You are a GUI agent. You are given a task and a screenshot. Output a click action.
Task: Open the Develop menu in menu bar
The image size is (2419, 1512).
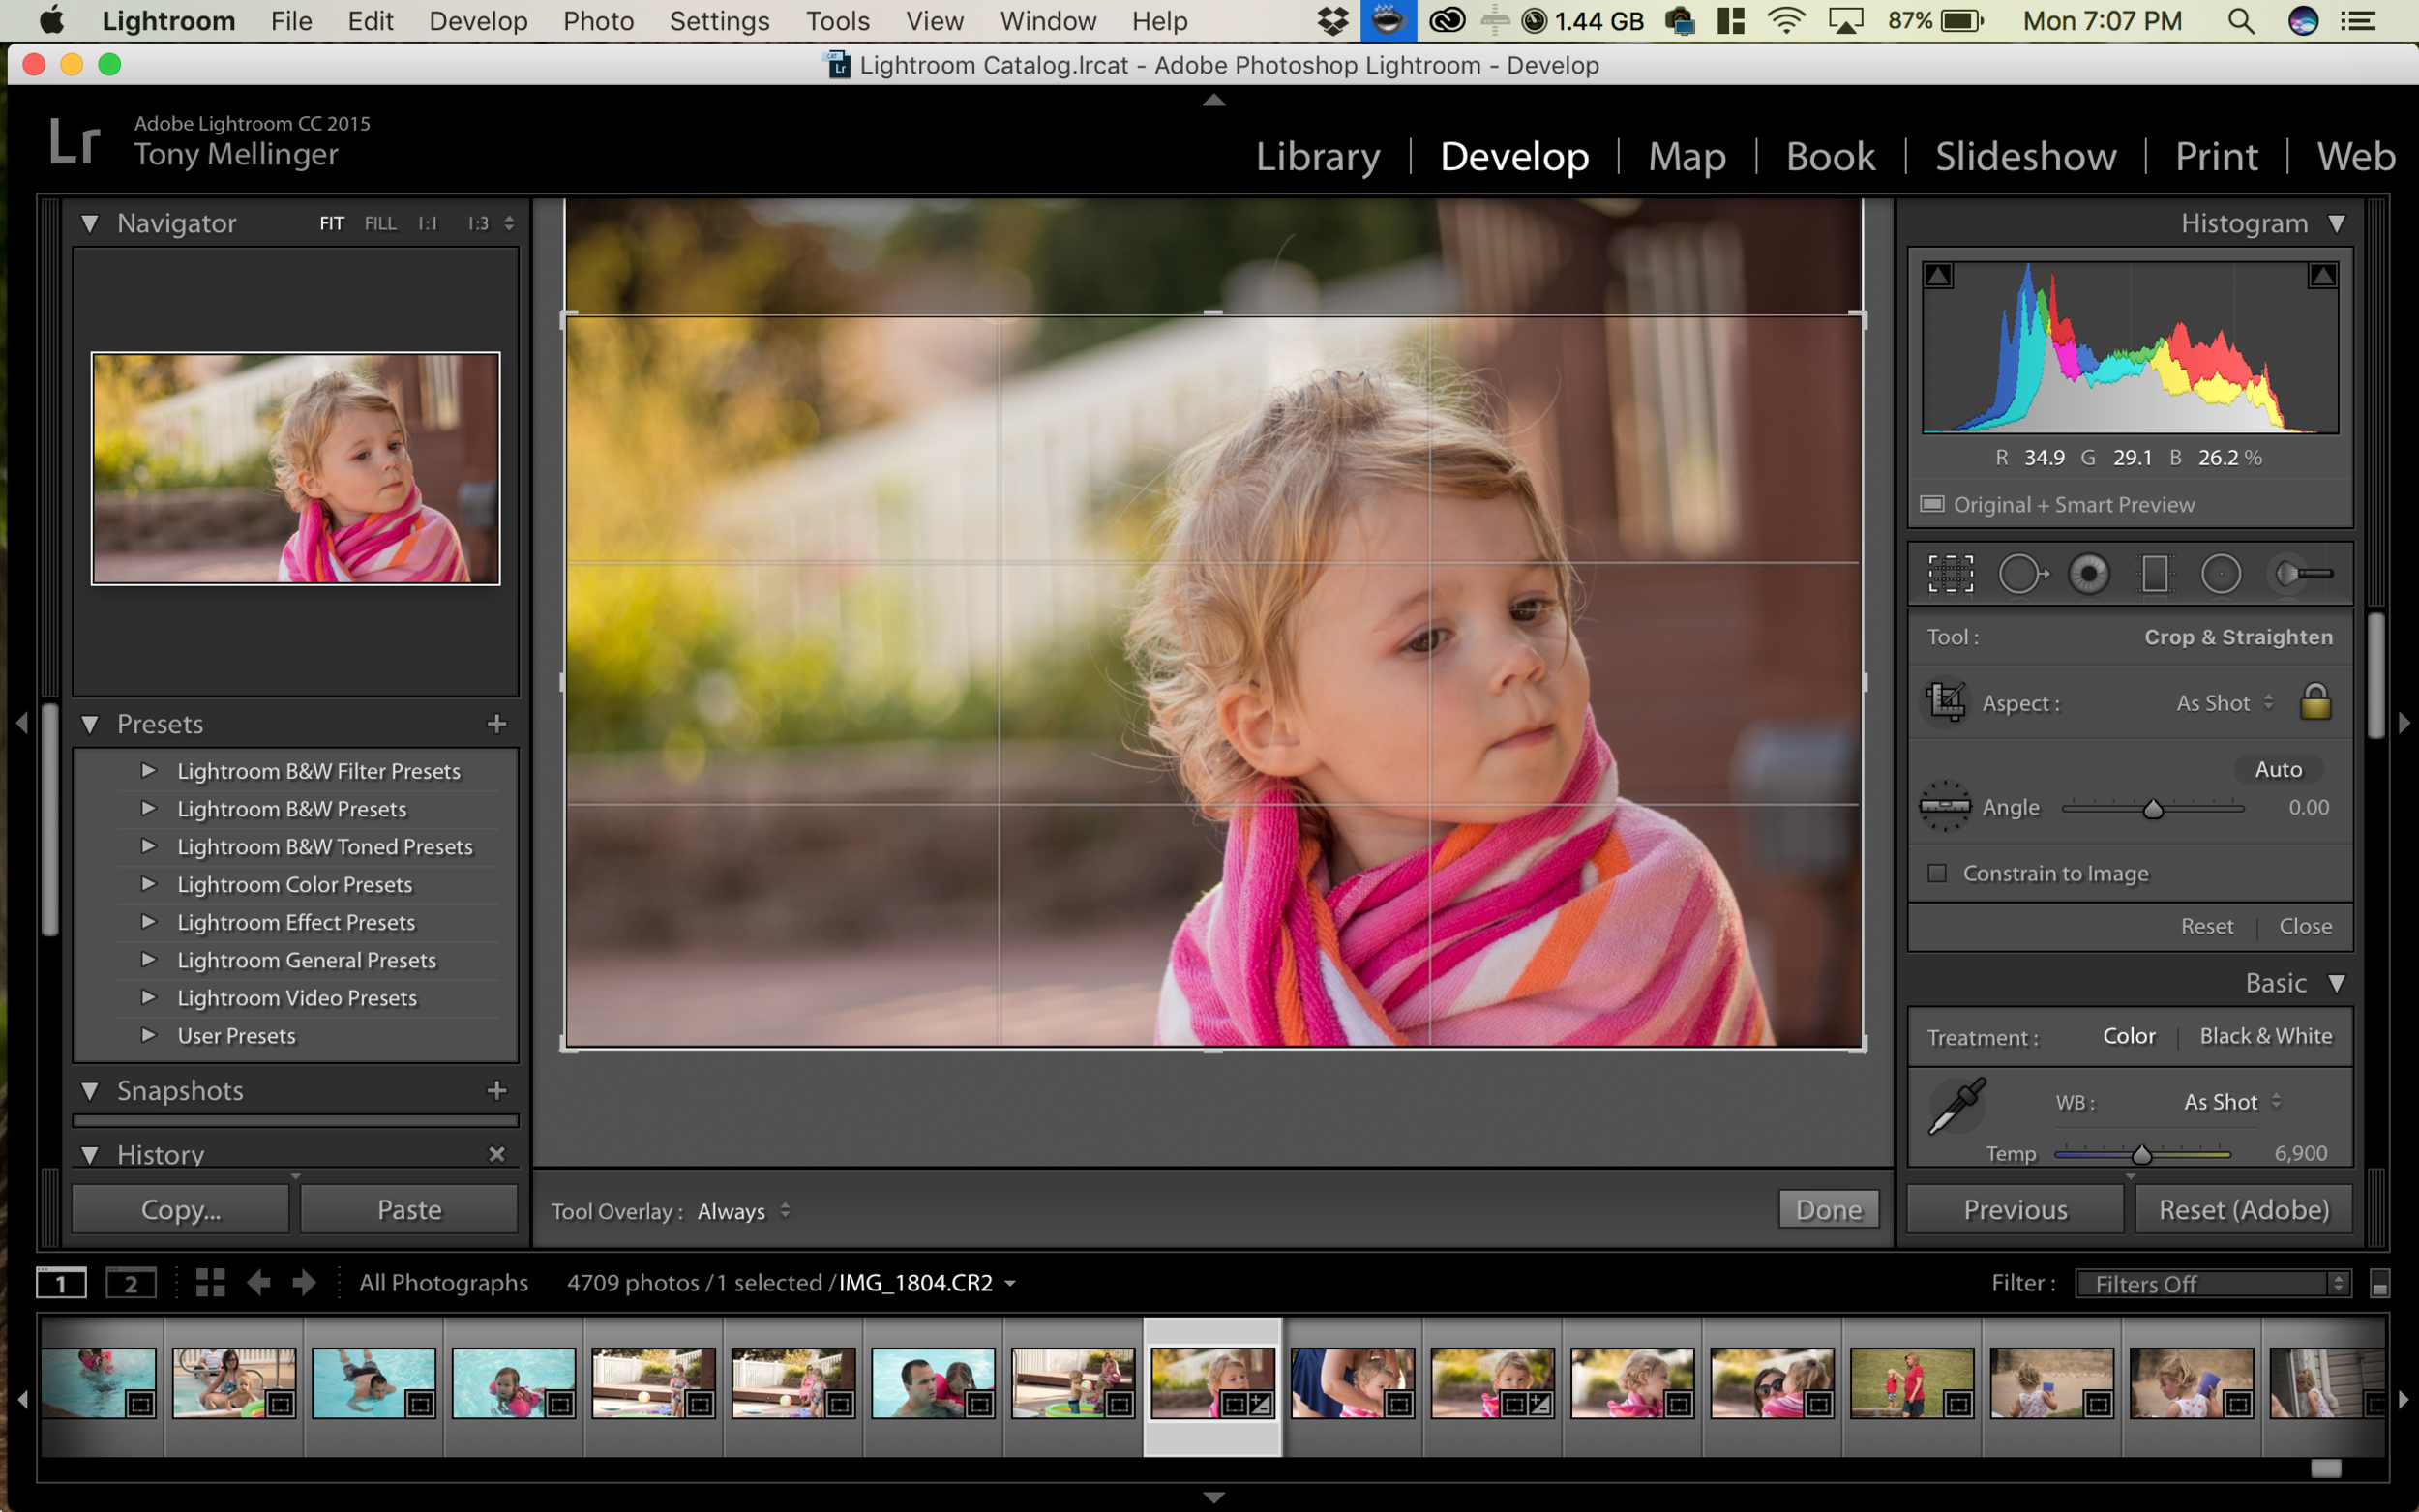(x=478, y=21)
